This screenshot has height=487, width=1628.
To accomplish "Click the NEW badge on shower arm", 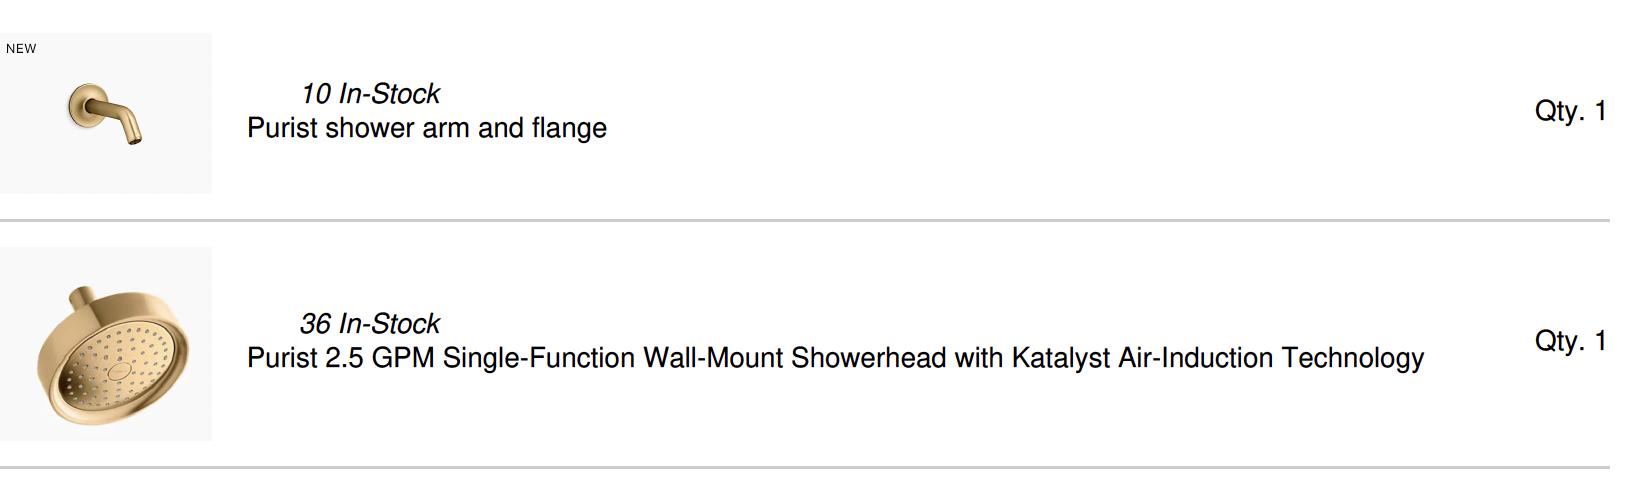I will (x=21, y=48).
